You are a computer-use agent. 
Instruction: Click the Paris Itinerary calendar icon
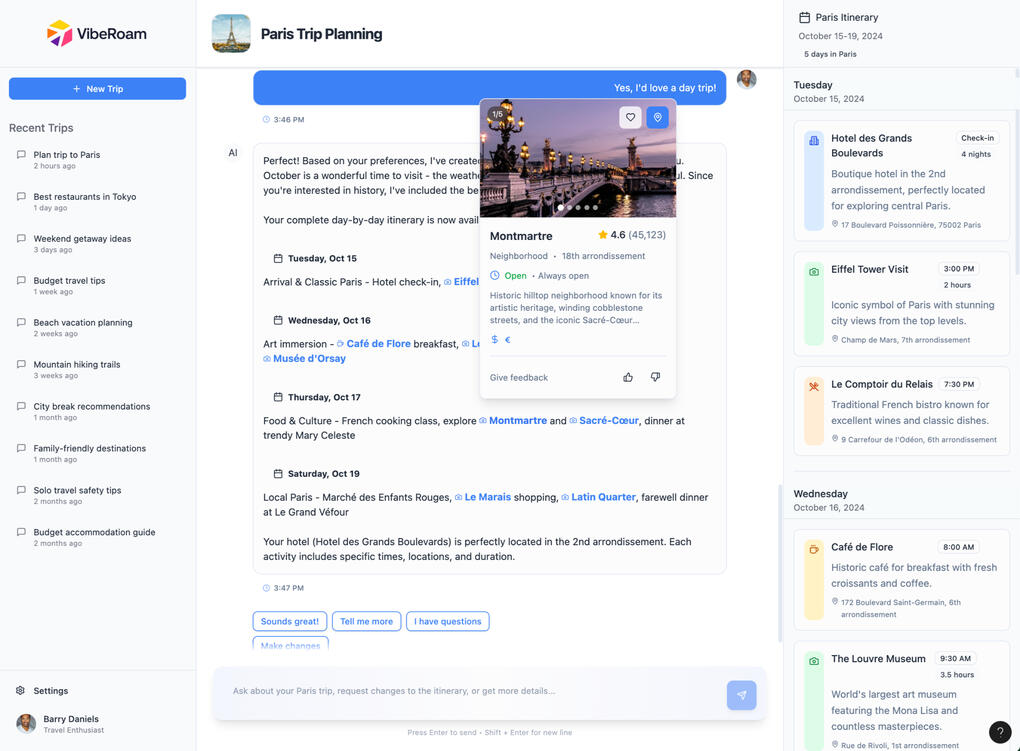coord(804,17)
